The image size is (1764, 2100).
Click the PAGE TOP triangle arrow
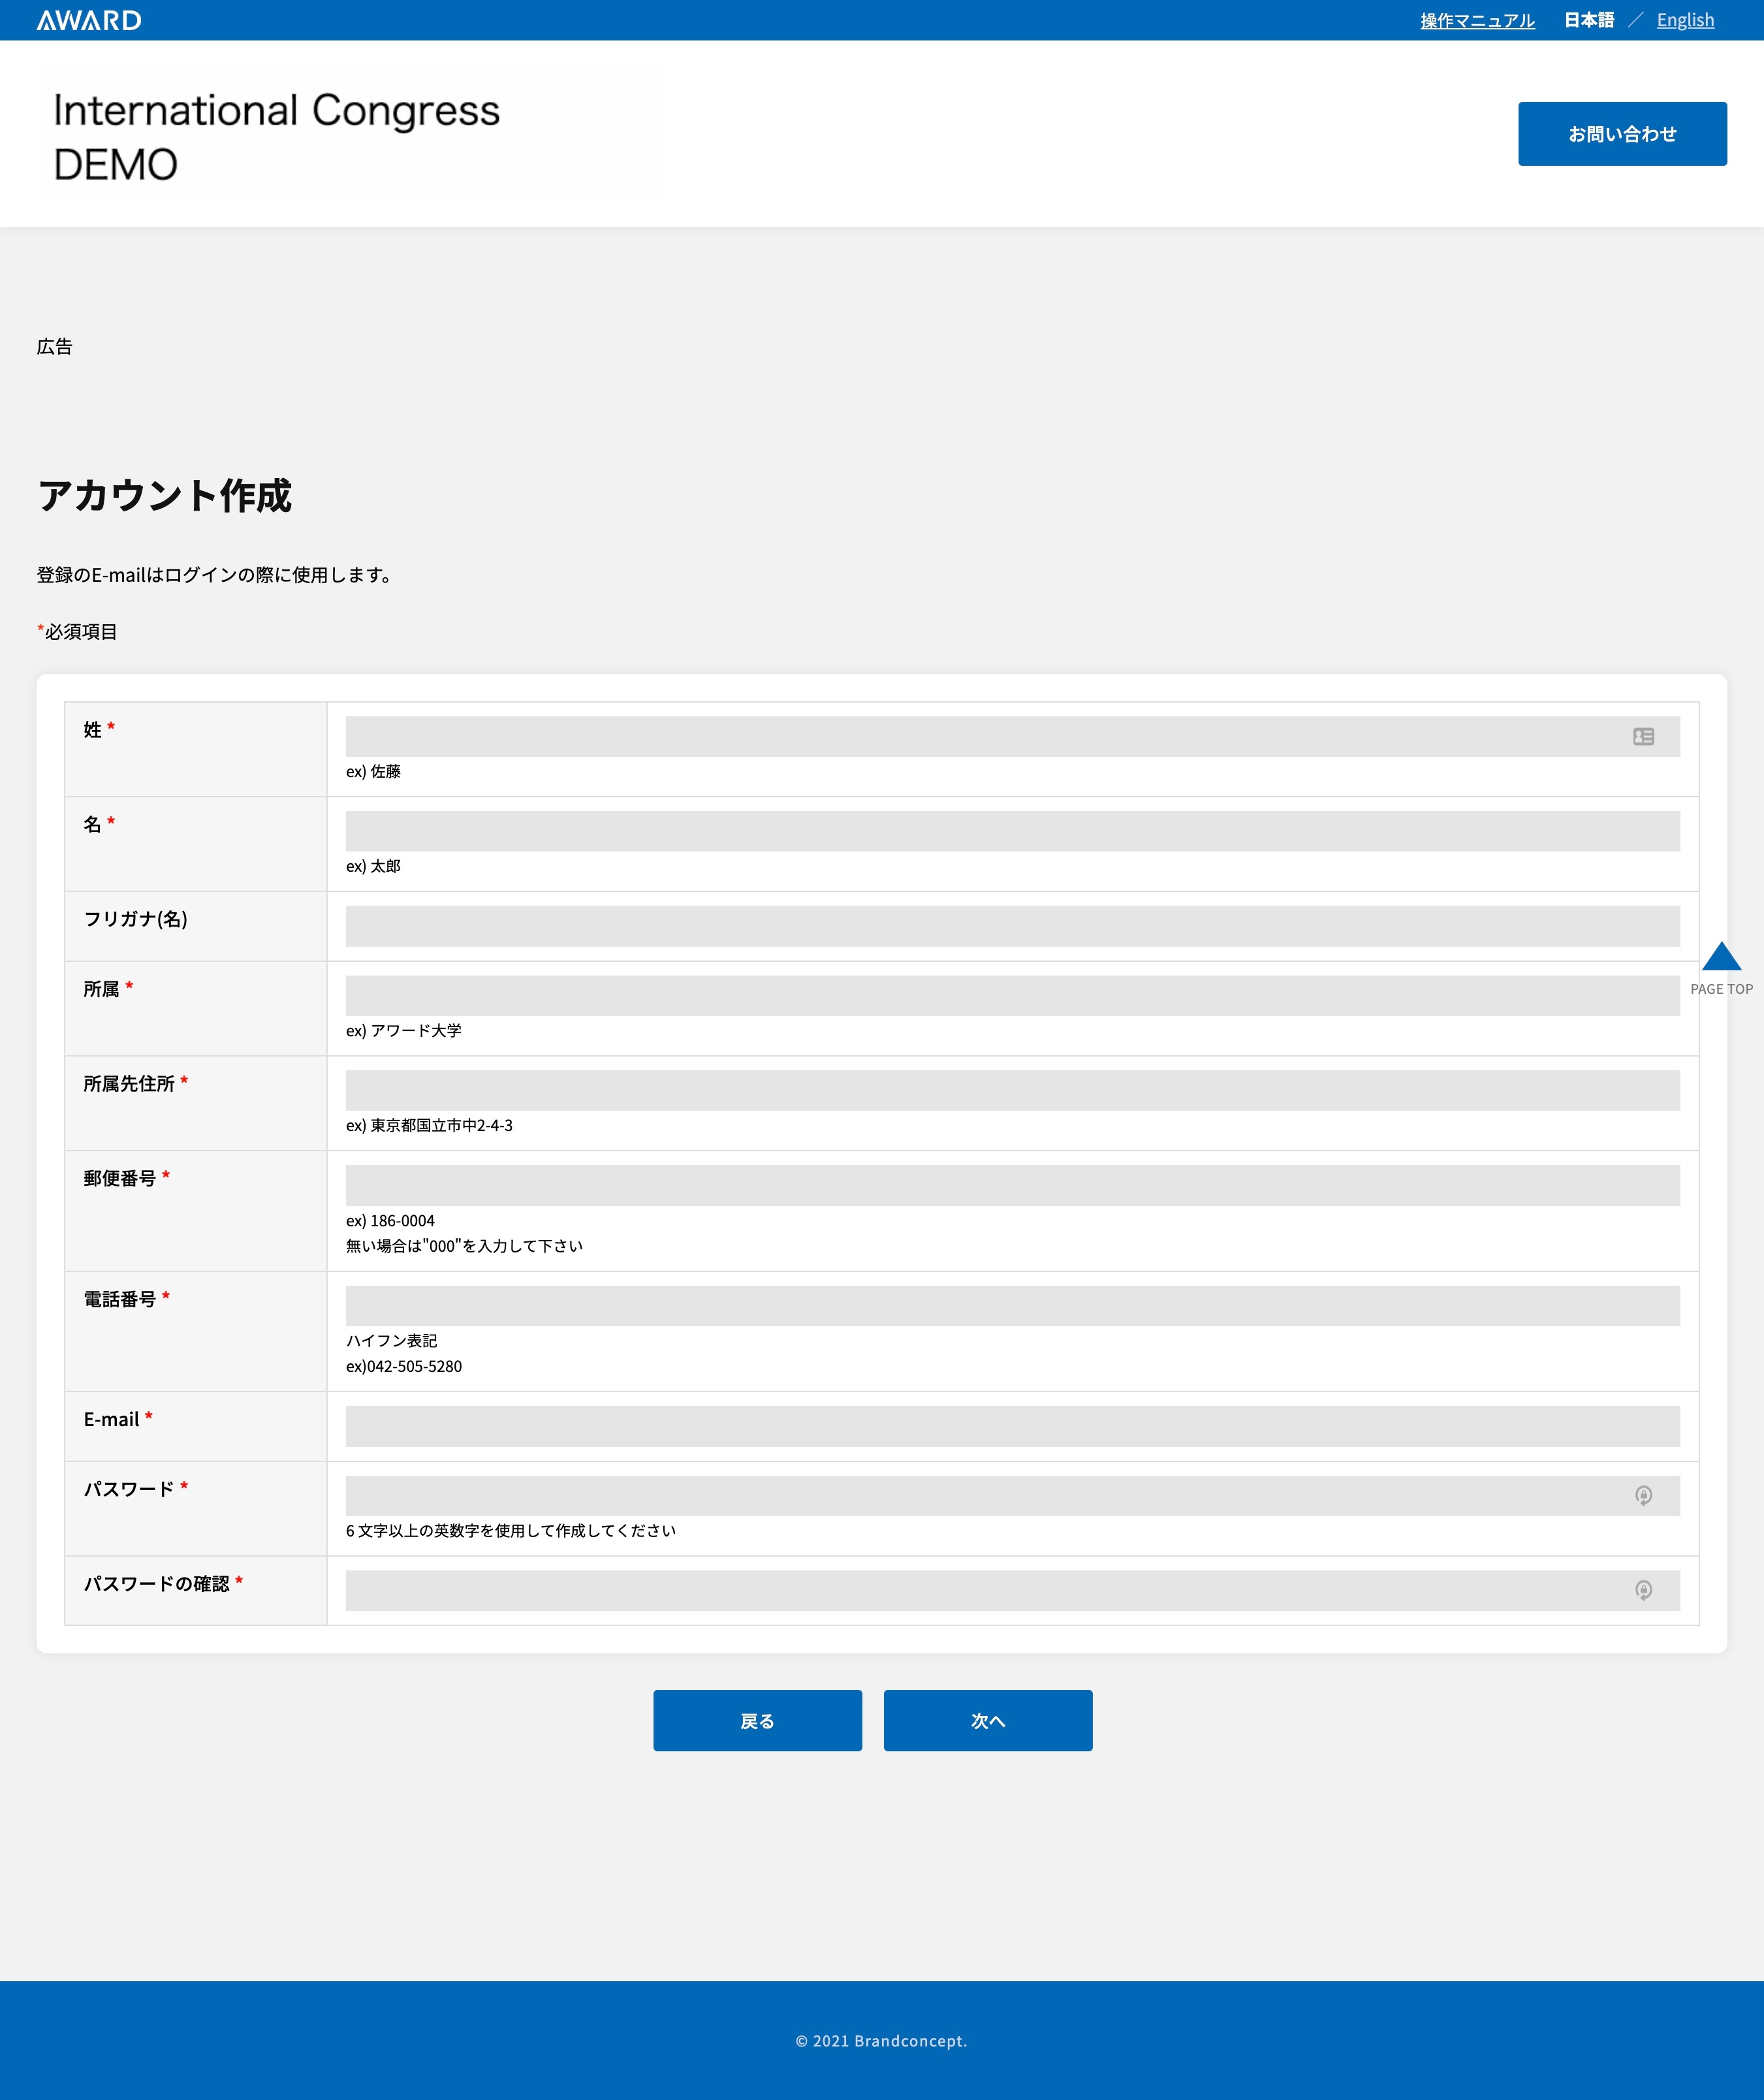pos(1721,956)
